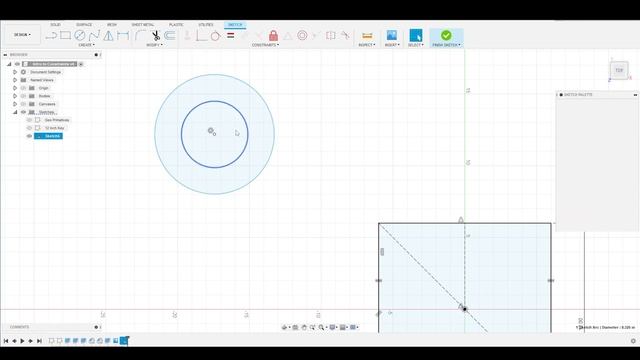Open the INSPECT dropdown menu
Viewport: 640px width, 360px height.
(x=367, y=45)
